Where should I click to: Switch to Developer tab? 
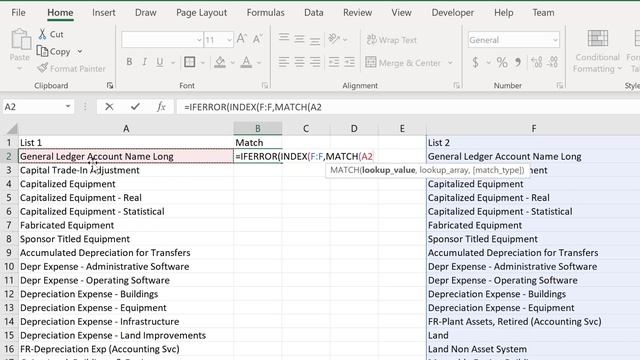click(x=453, y=13)
